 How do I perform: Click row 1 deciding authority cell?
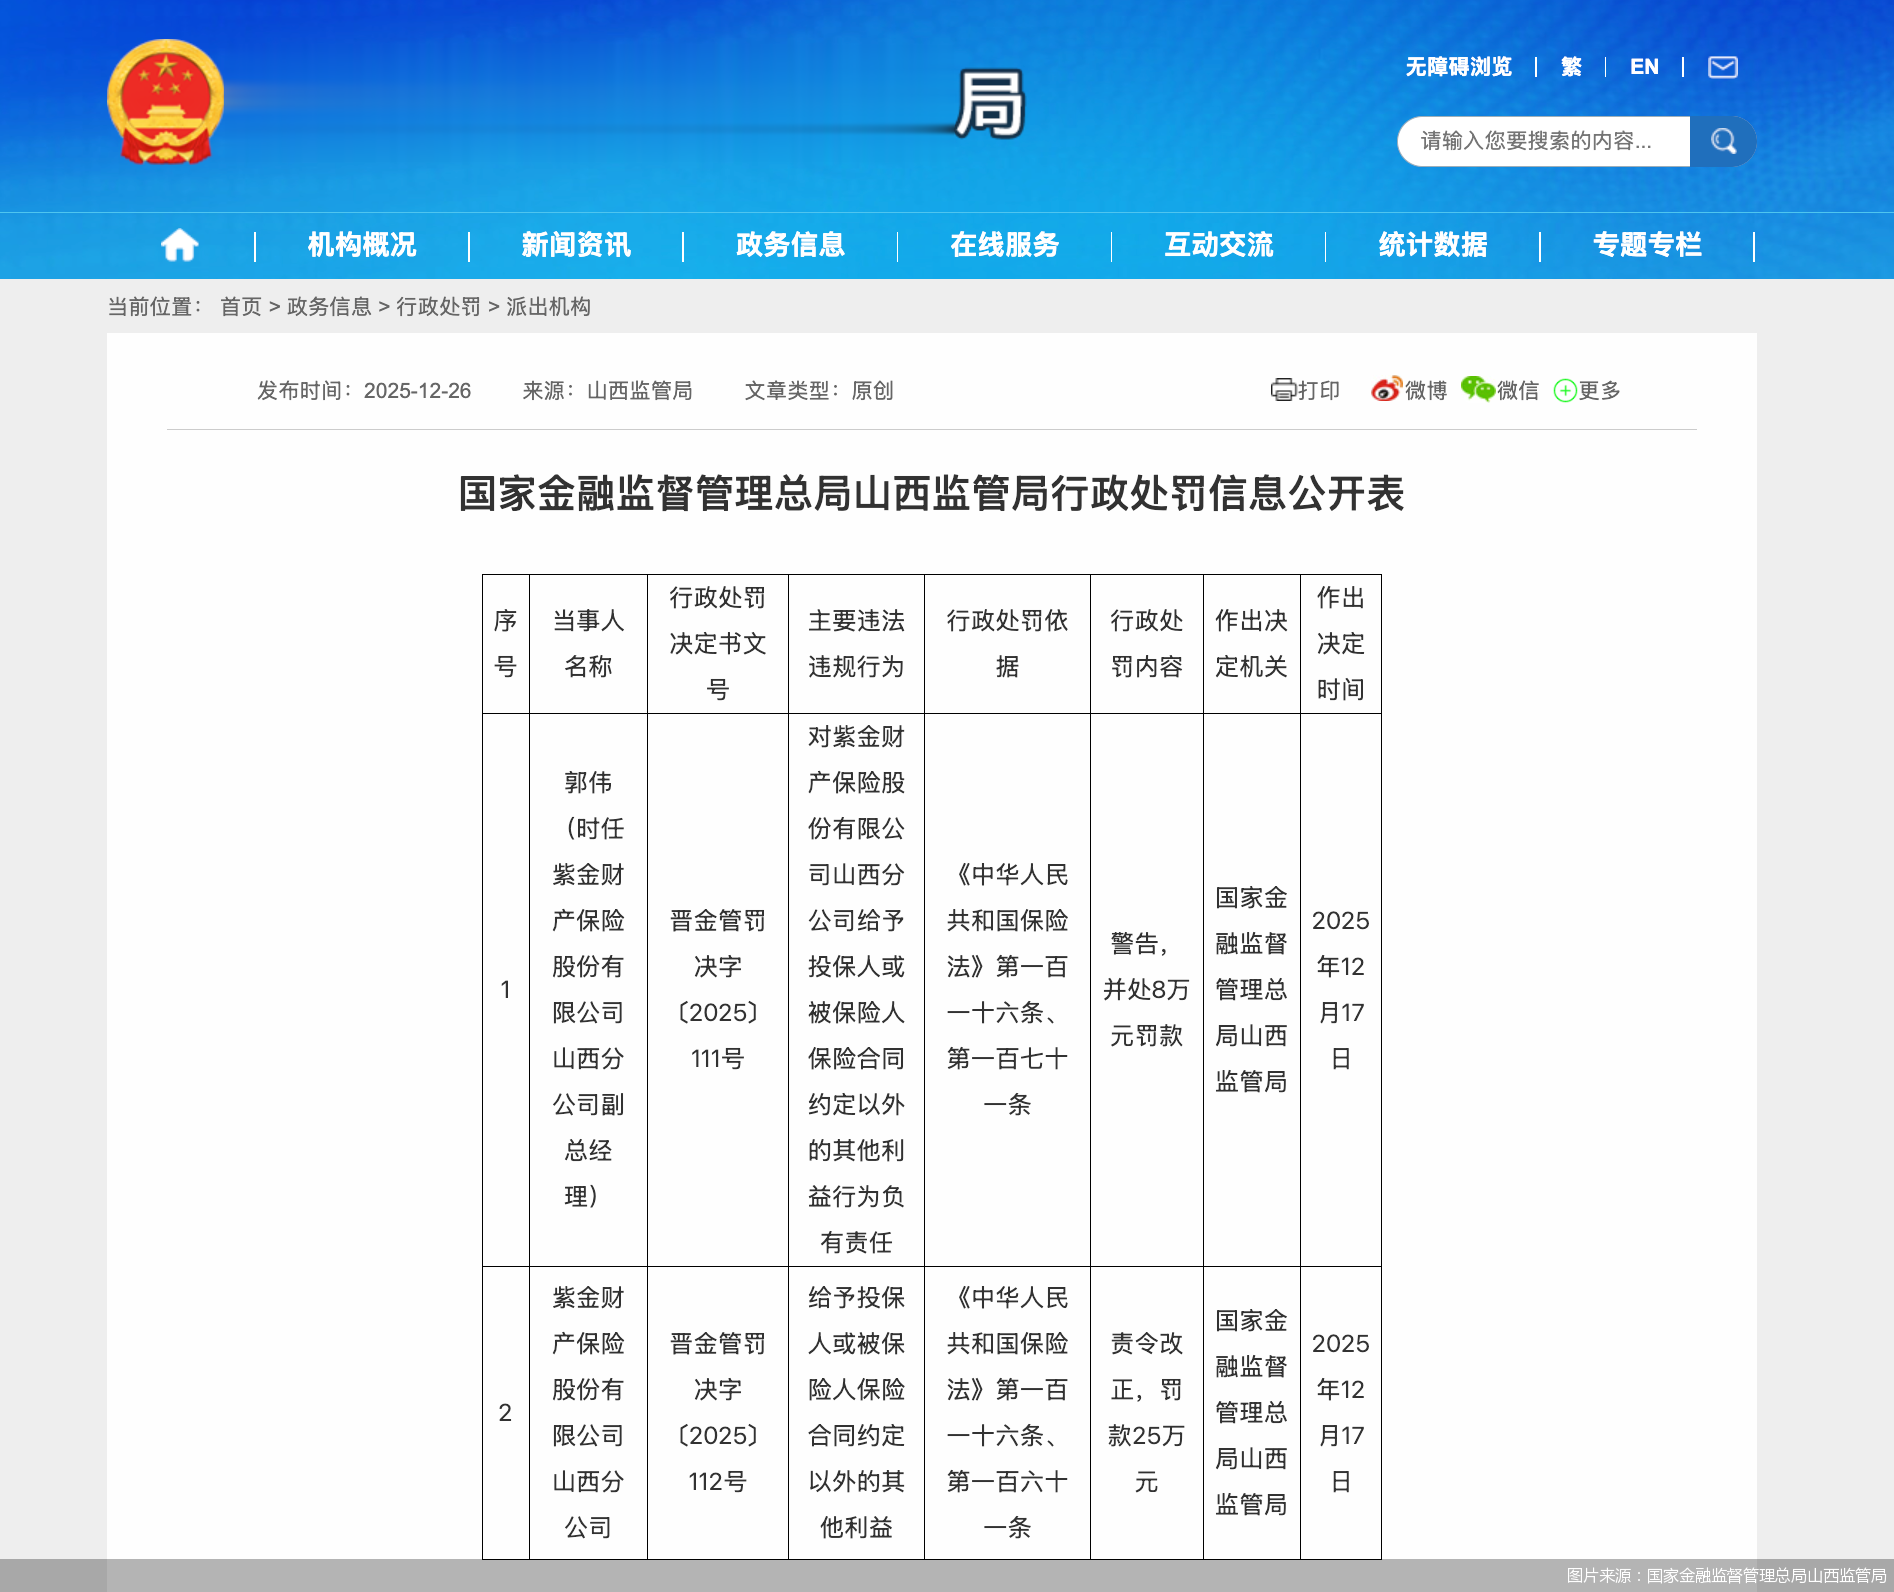pyautogui.click(x=1251, y=990)
